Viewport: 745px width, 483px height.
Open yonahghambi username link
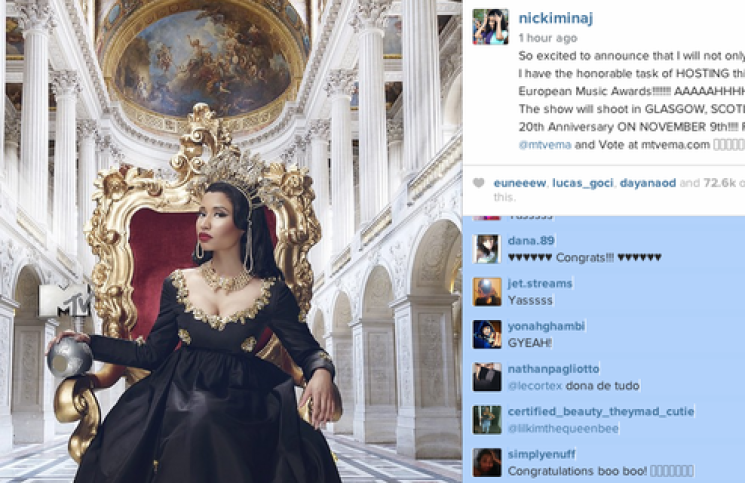(x=546, y=326)
